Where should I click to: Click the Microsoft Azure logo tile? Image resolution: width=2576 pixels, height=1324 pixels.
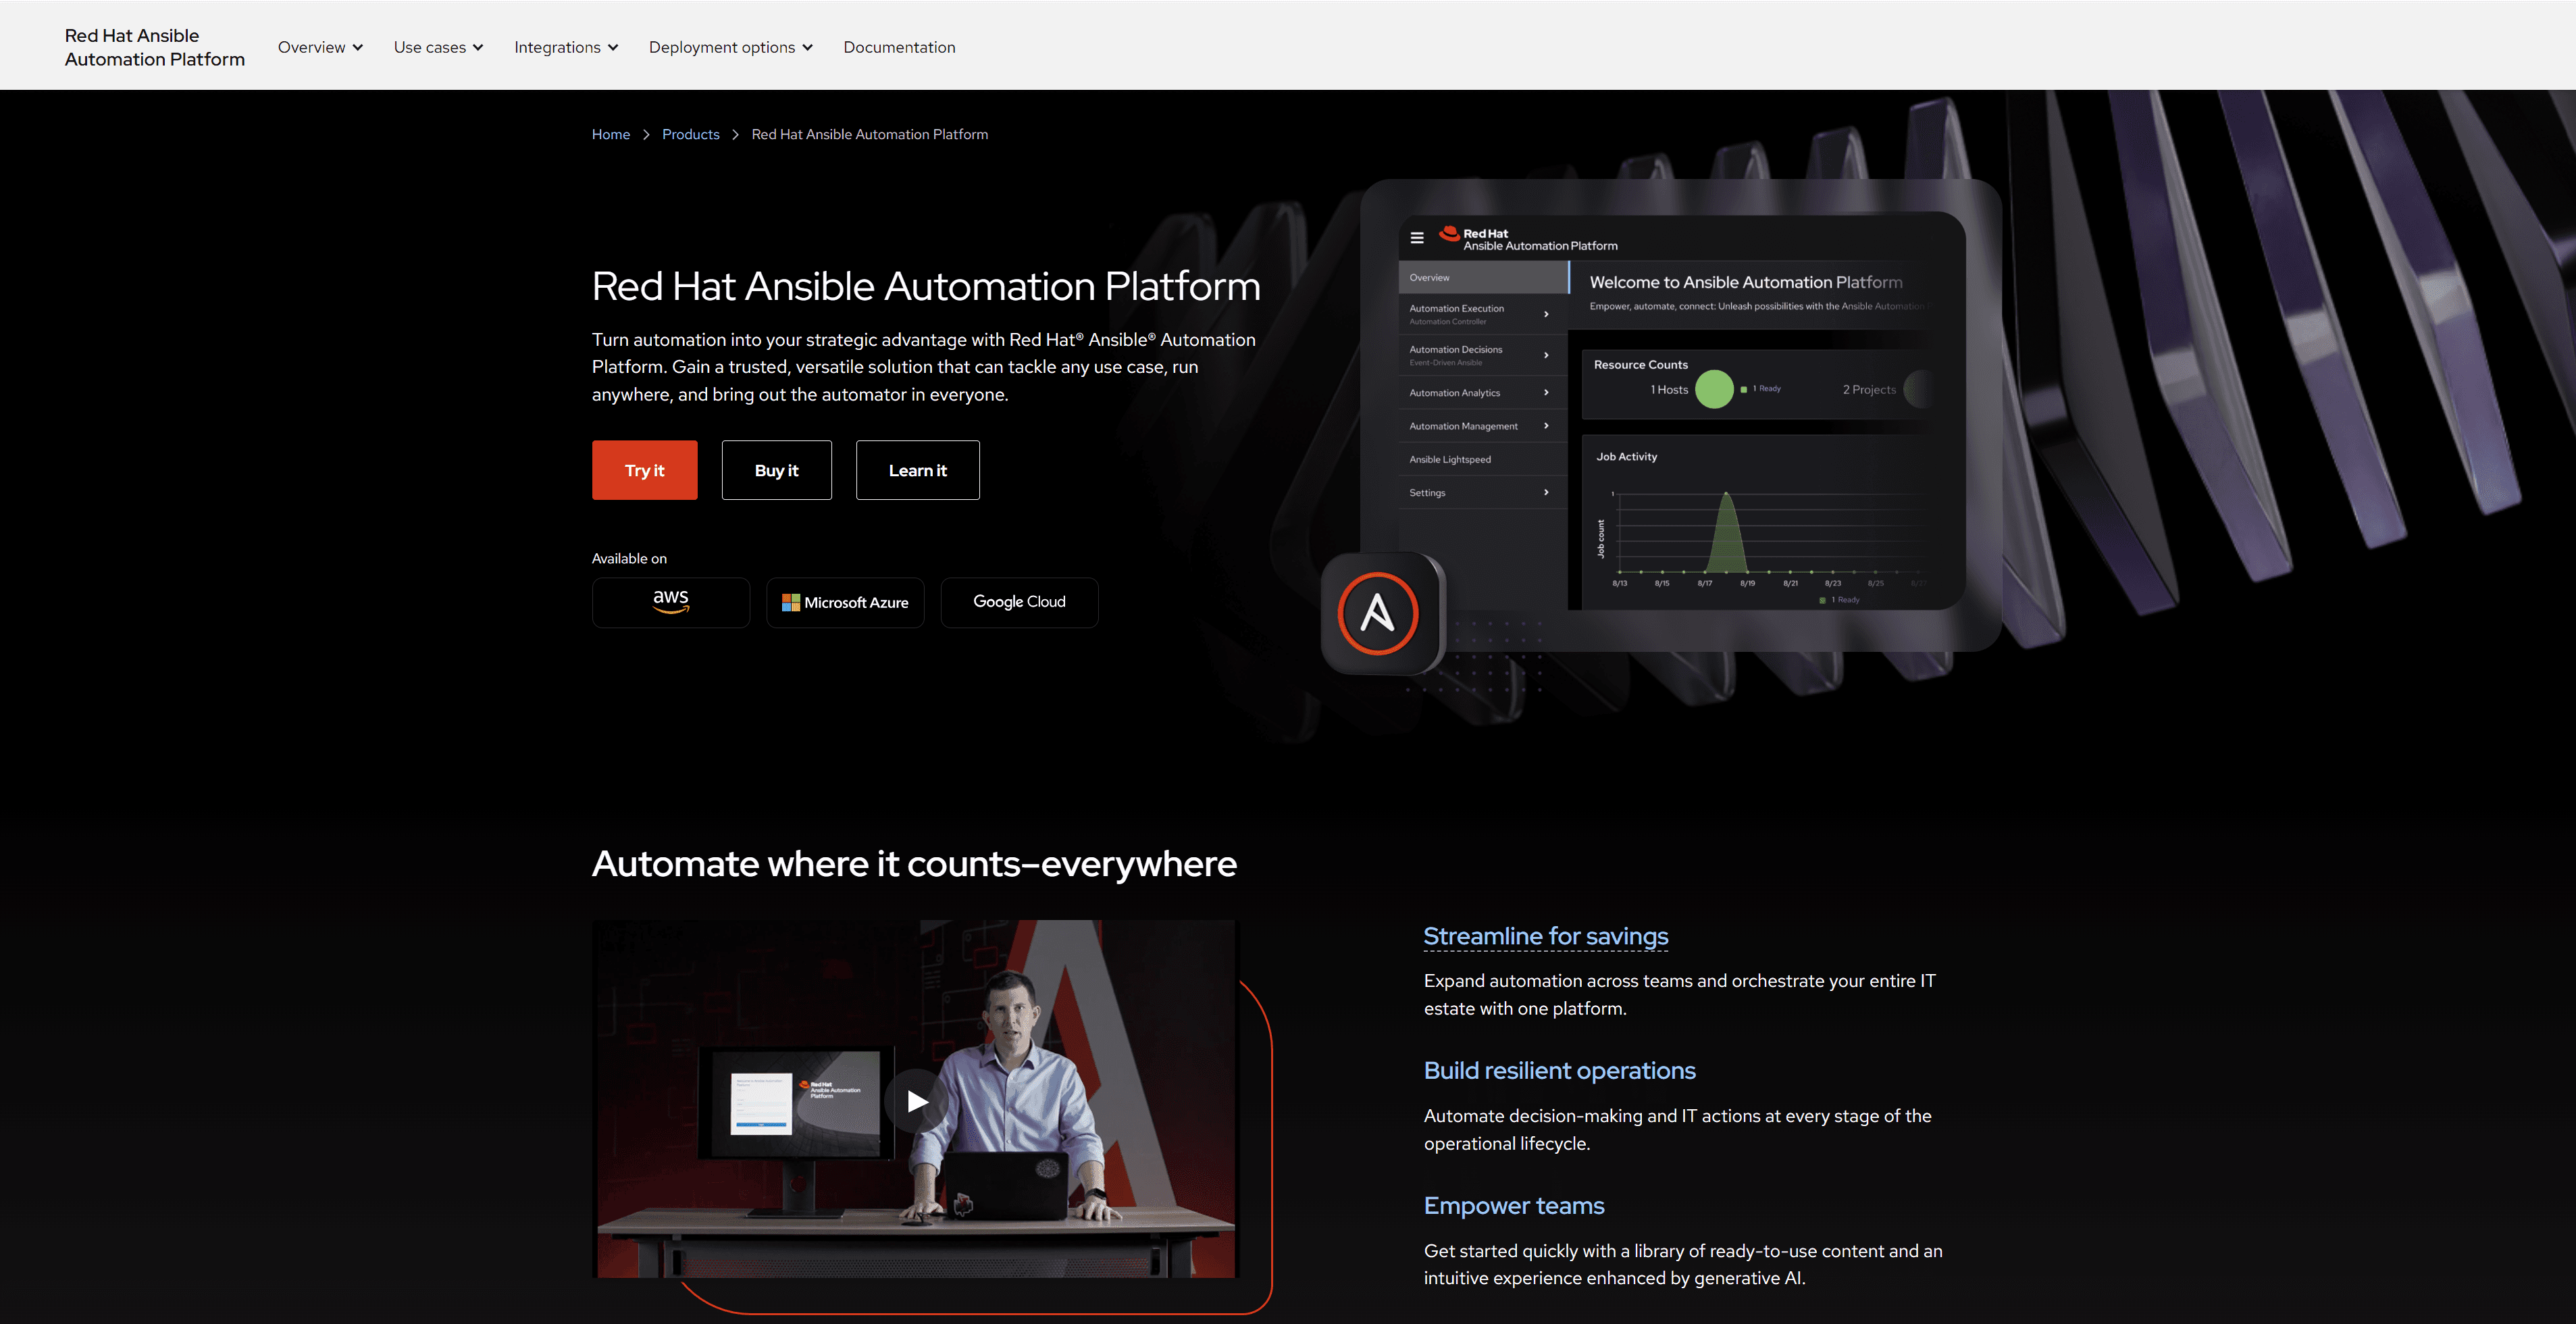(845, 602)
